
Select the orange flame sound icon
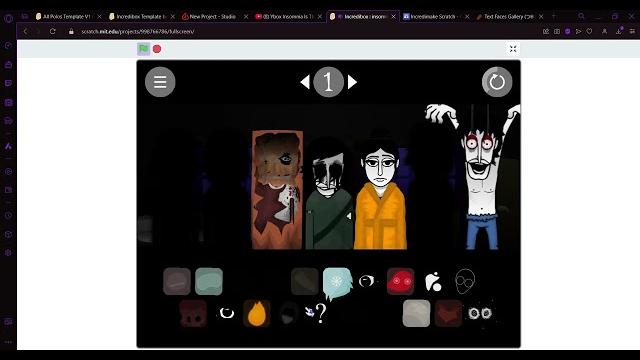(x=257, y=313)
